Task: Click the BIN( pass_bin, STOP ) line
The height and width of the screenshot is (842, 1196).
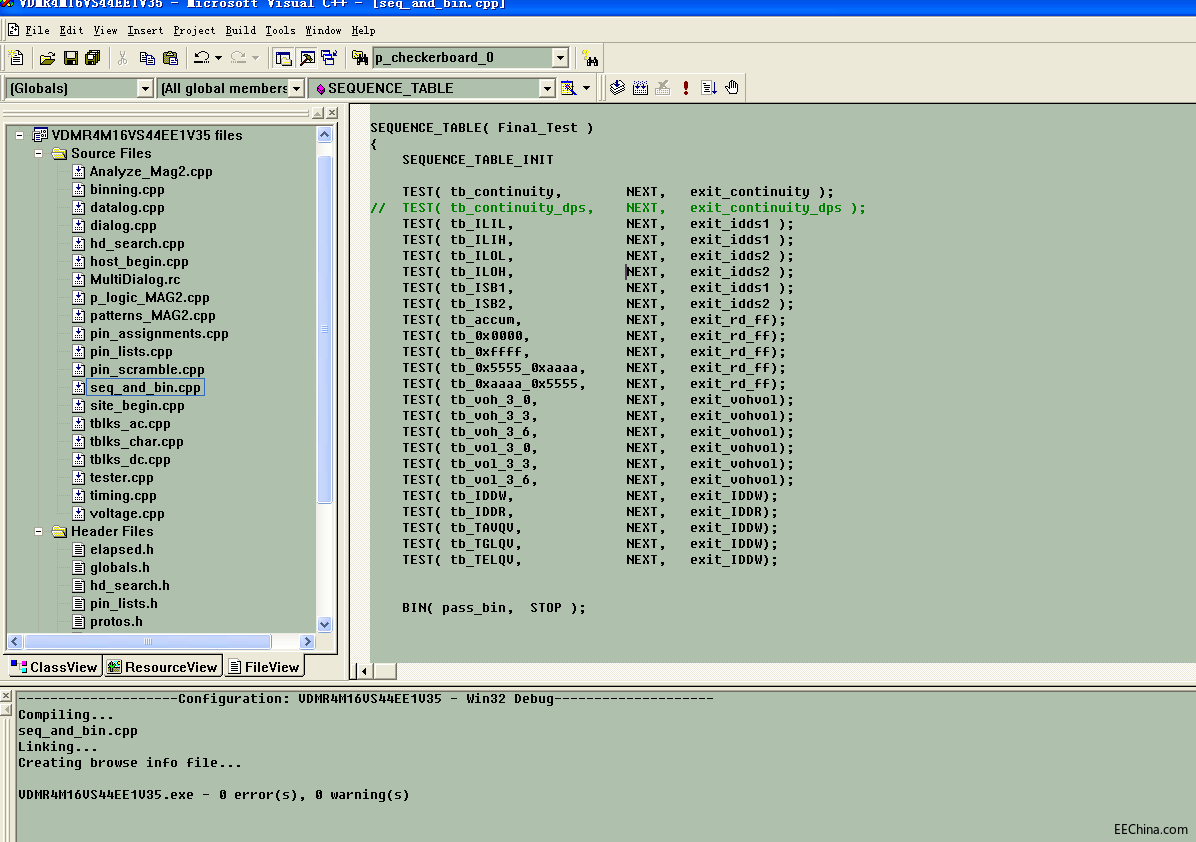Action: [494, 608]
